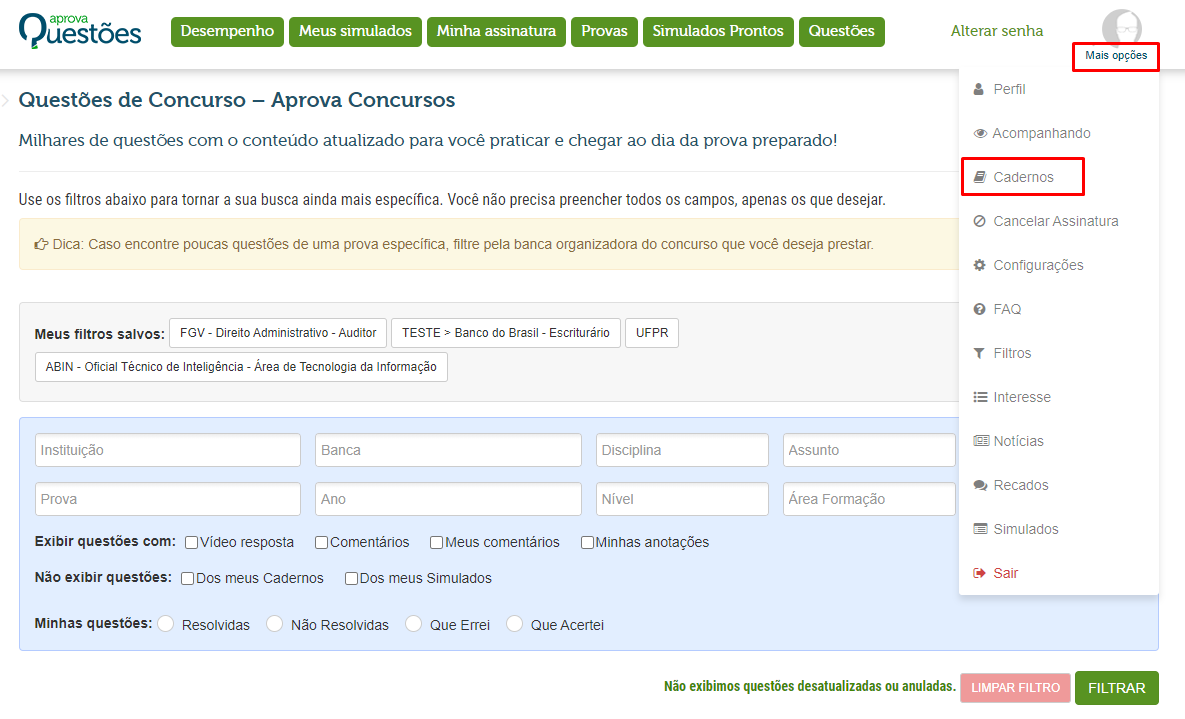Open the Ano filter field

pyautogui.click(x=447, y=498)
